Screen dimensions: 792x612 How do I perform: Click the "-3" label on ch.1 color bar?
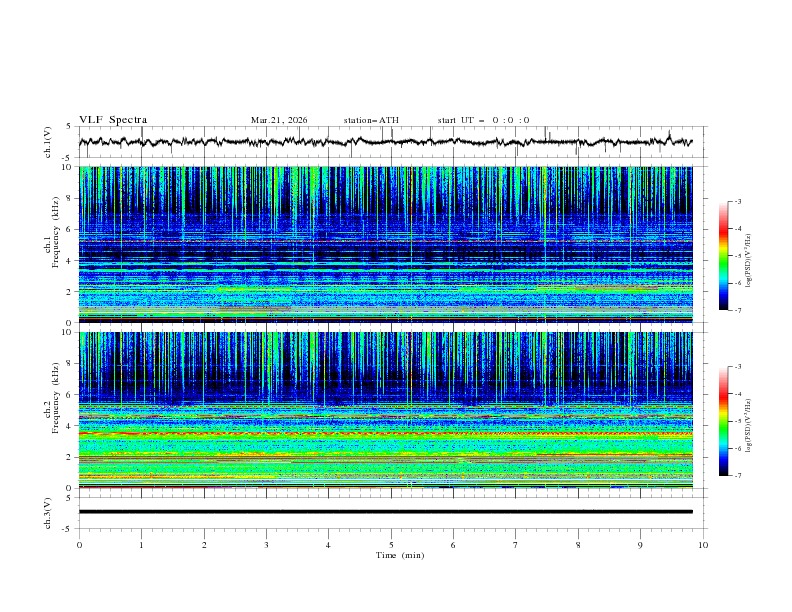pos(738,202)
